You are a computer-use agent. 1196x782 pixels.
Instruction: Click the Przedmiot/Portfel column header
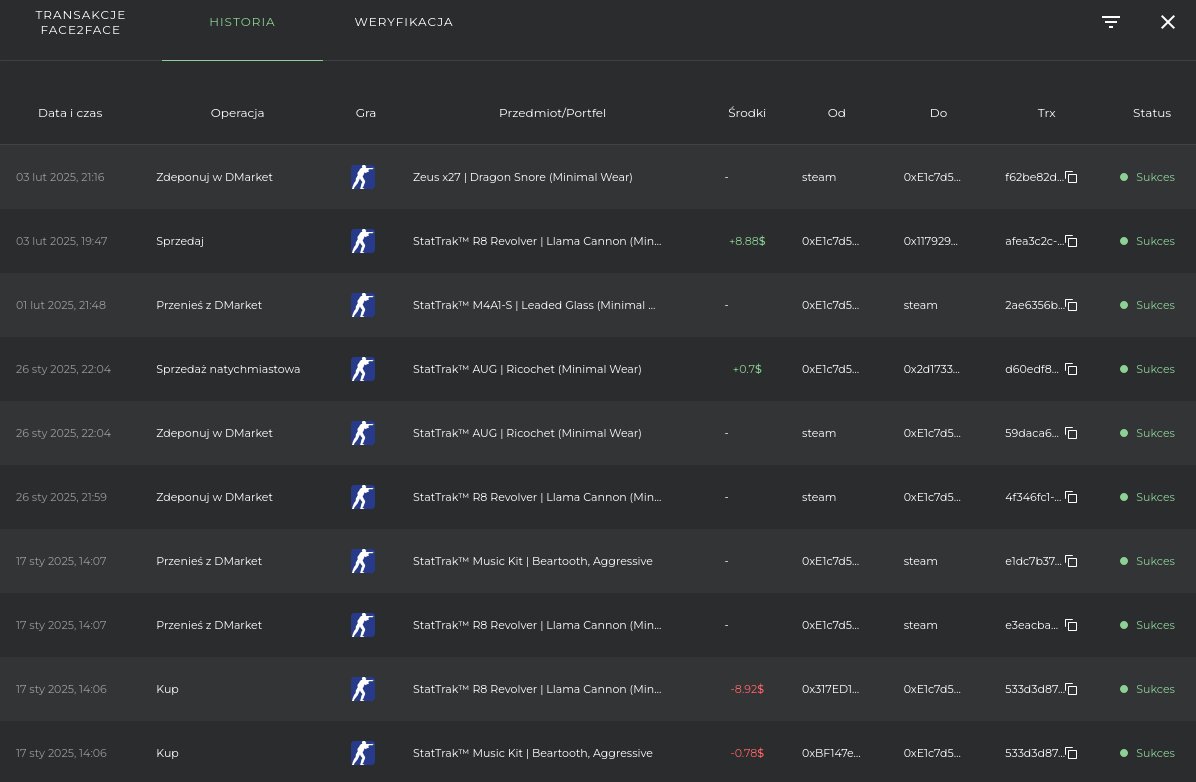[552, 113]
